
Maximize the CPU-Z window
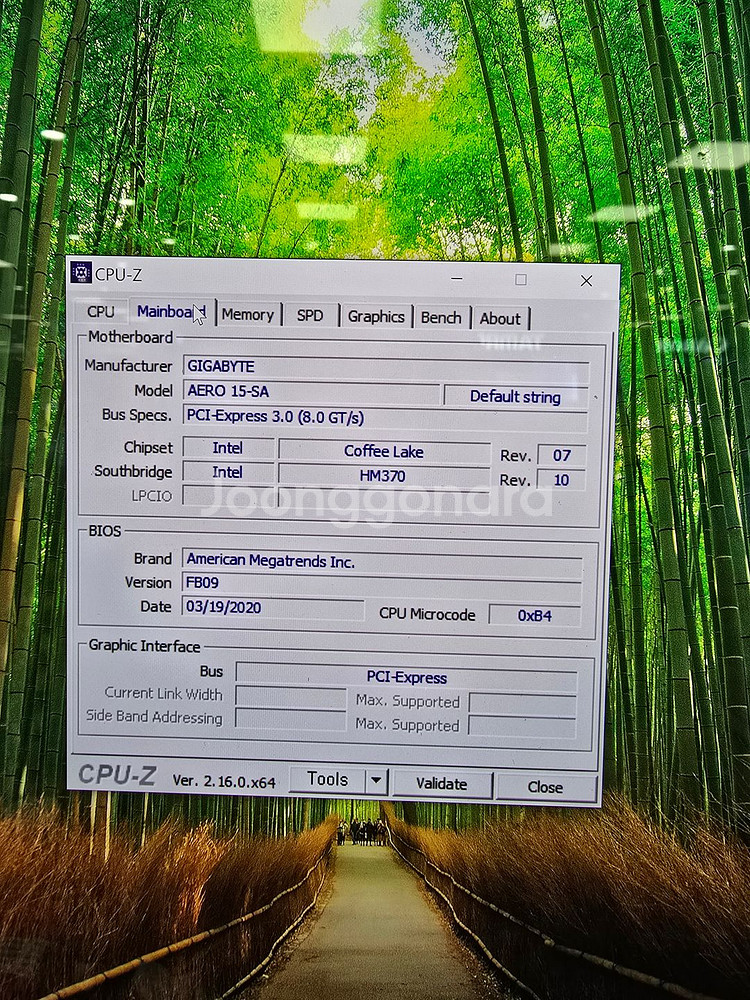[x=520, y=279]
